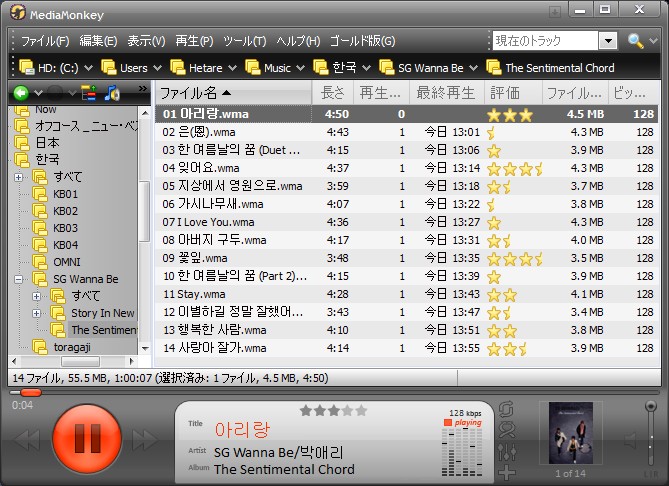Click the tree view layout icon
The width and height of the screenshot is (669, 486).
pyautogui.click(x=89, y=93)
